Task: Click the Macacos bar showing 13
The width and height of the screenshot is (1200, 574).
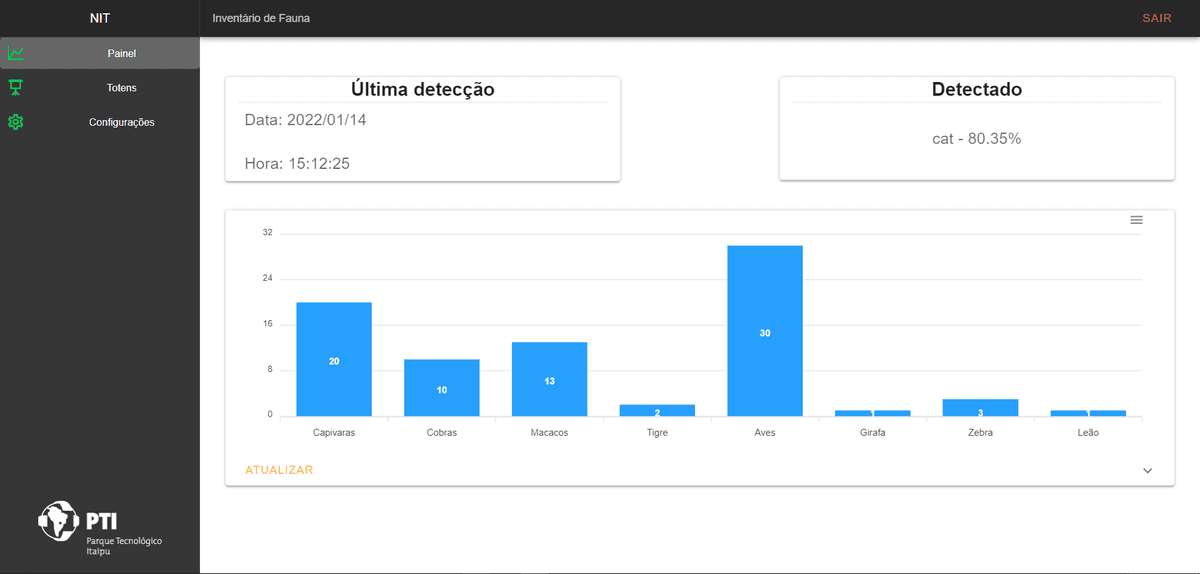Action: (x=549, y=379)
